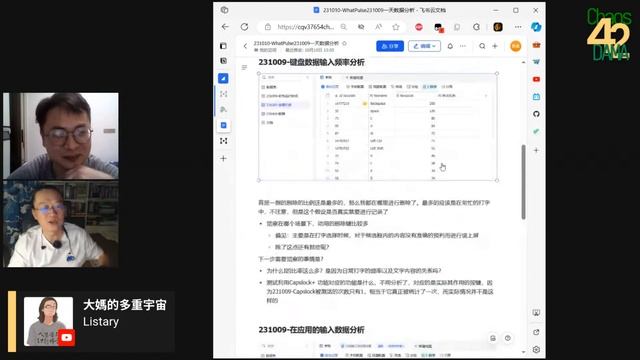Open the Edge workspaces icon in title bar
640x360 pixels.
(224, 10)
